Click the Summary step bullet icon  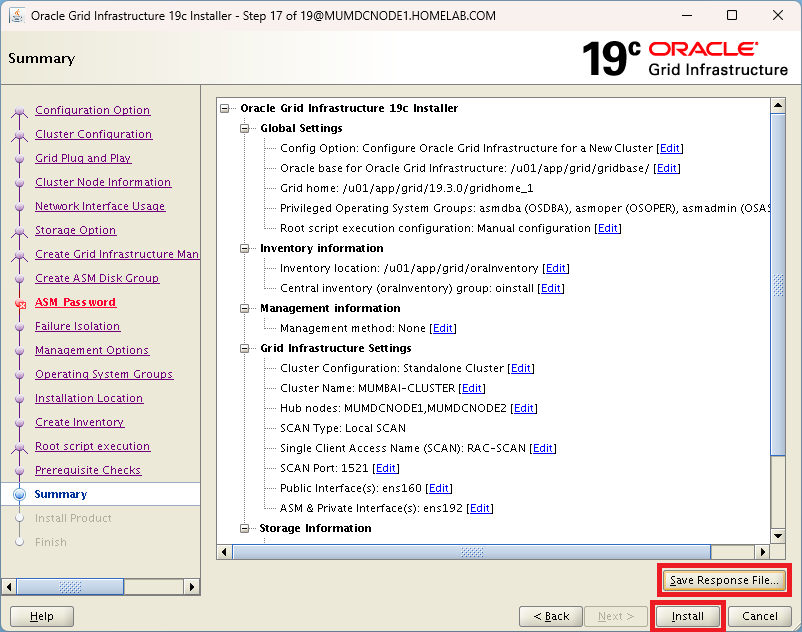coord(19,494)
